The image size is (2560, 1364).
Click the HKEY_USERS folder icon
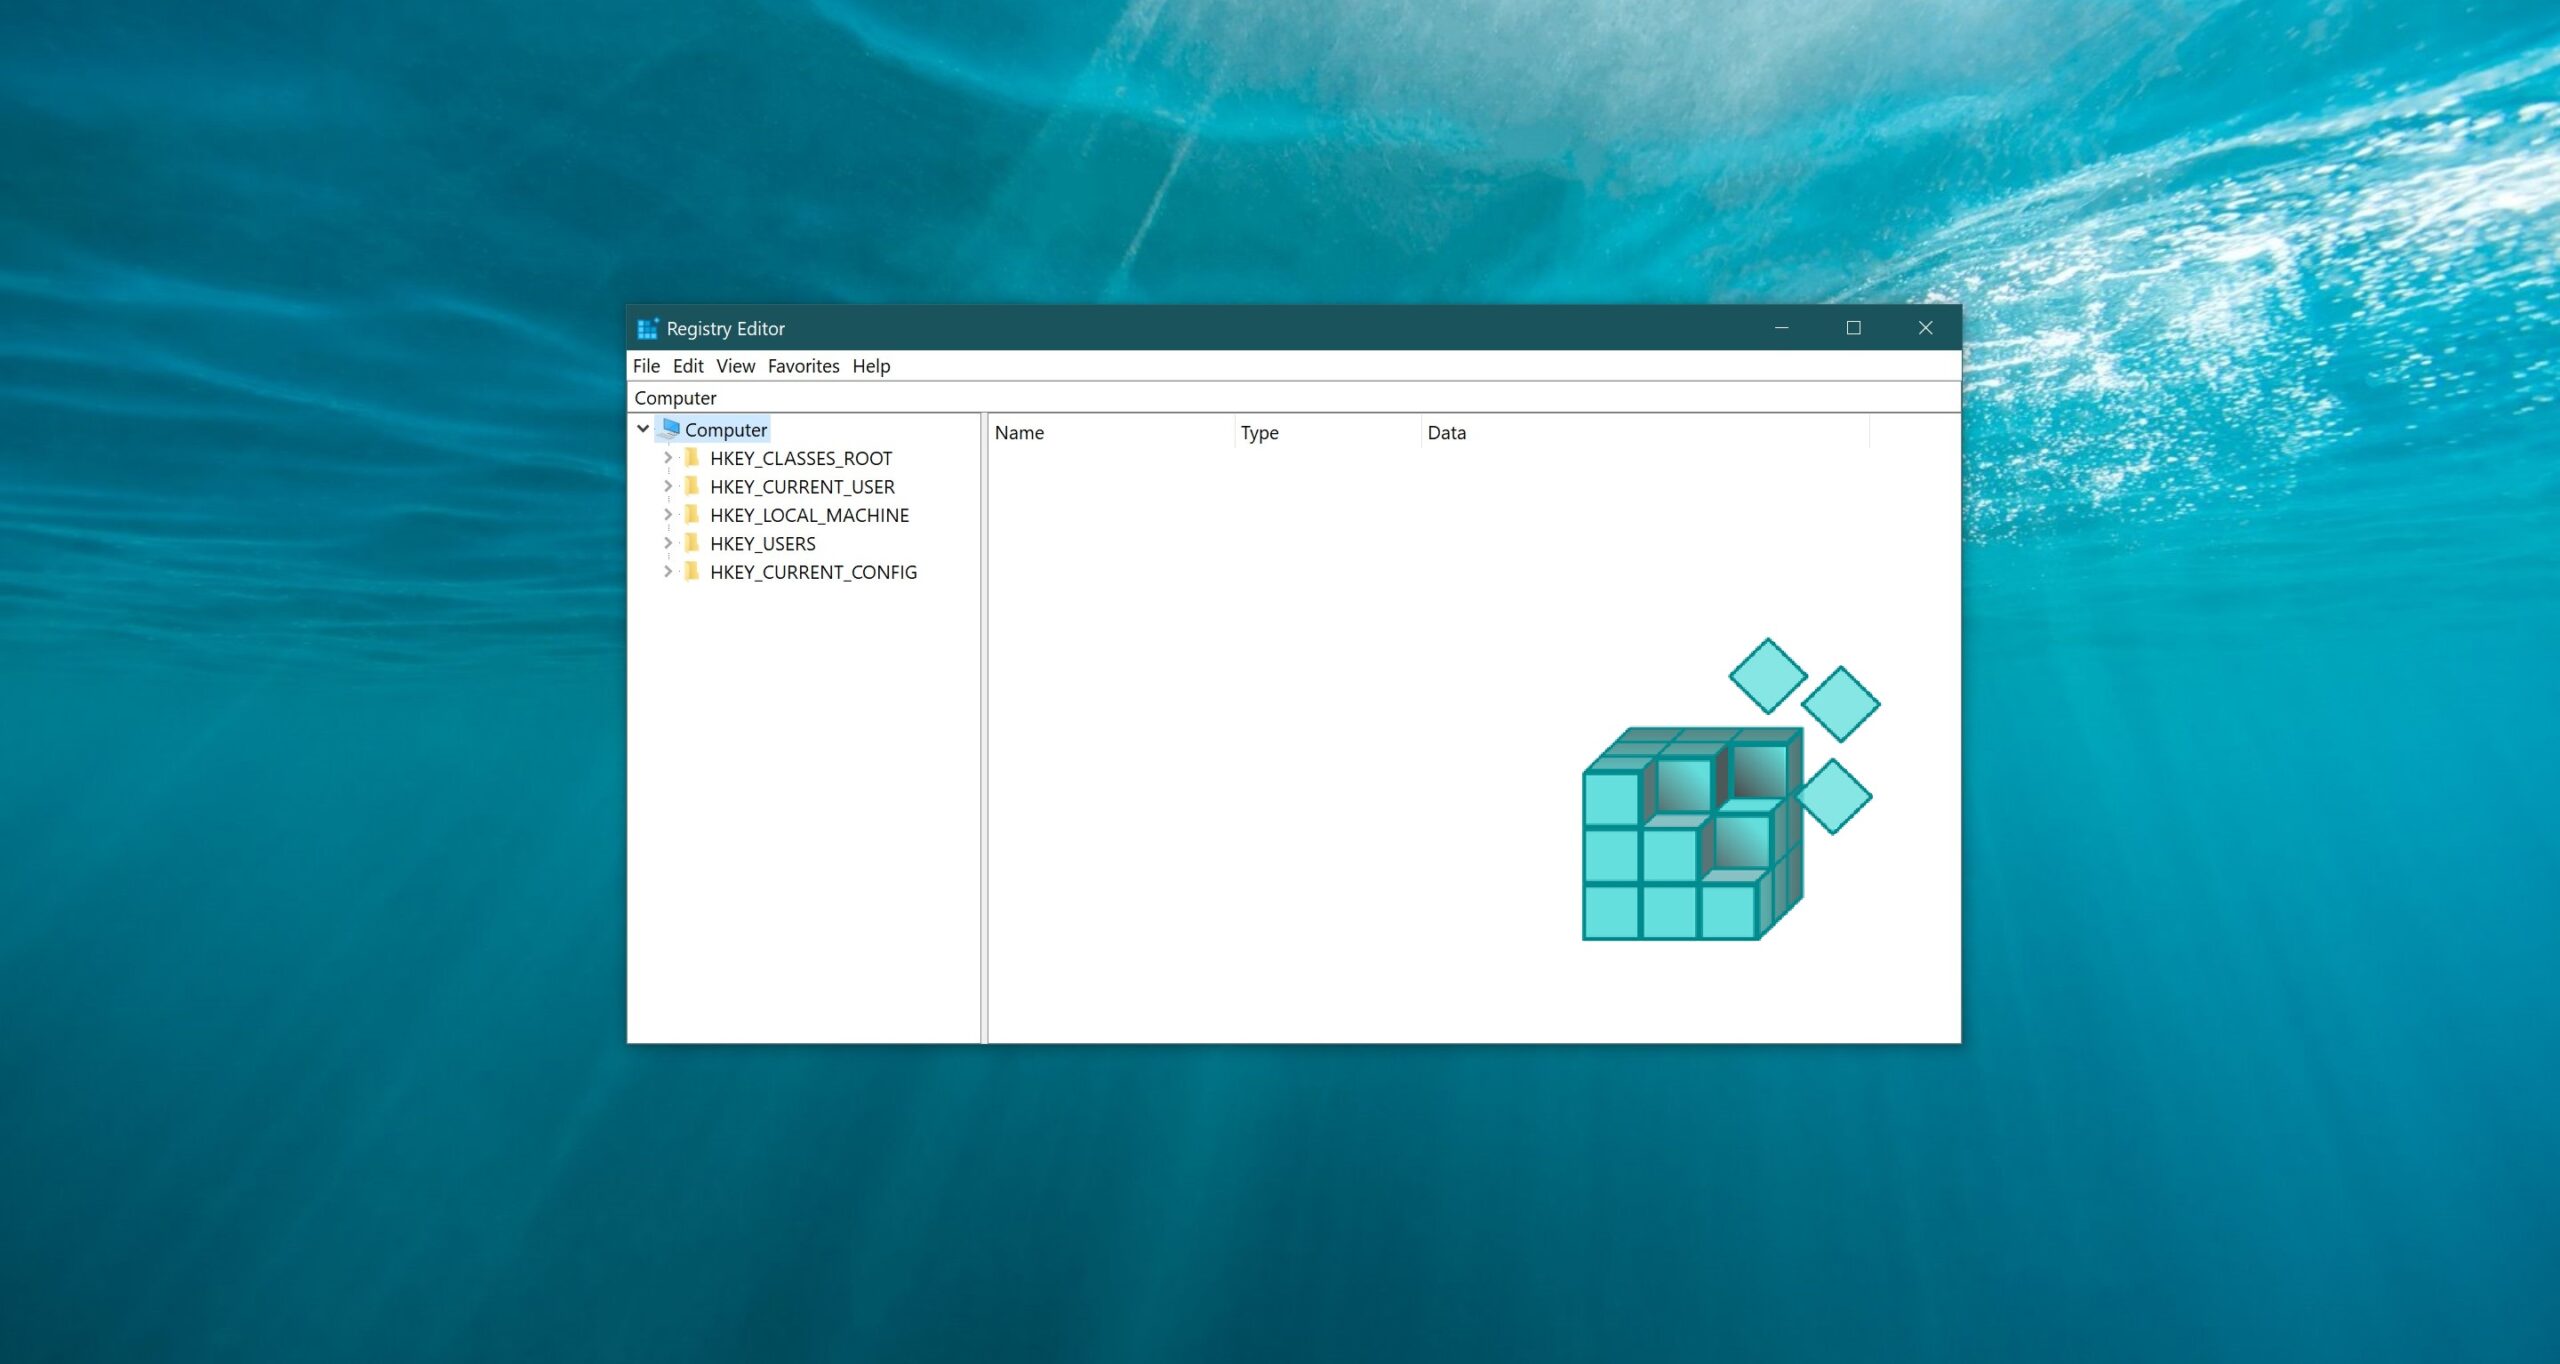tap(691, 544)
